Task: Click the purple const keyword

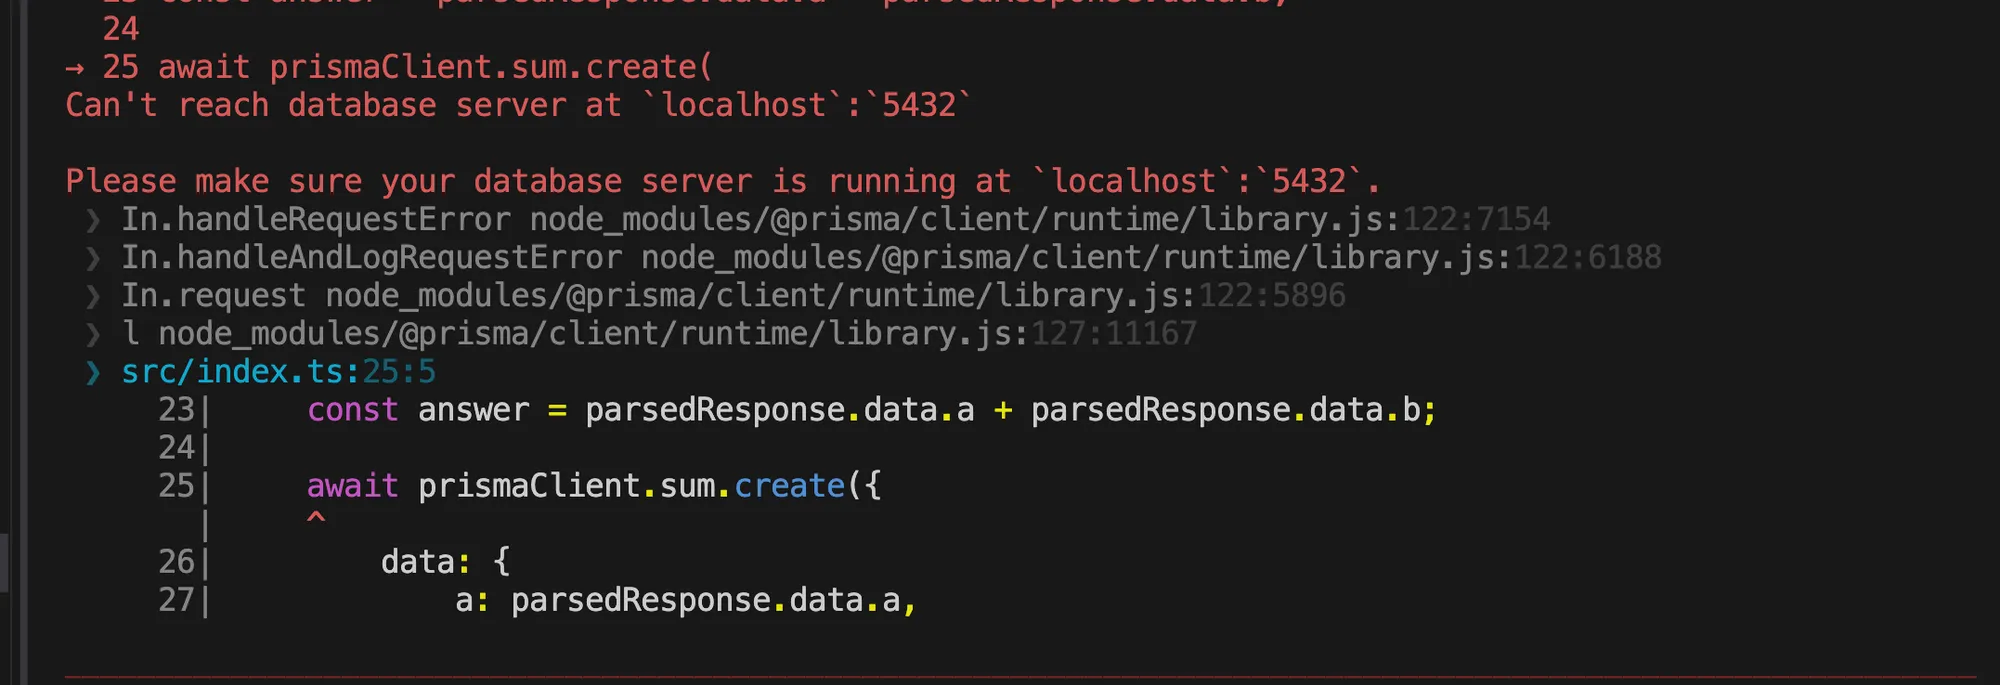Action: [352, 410]
